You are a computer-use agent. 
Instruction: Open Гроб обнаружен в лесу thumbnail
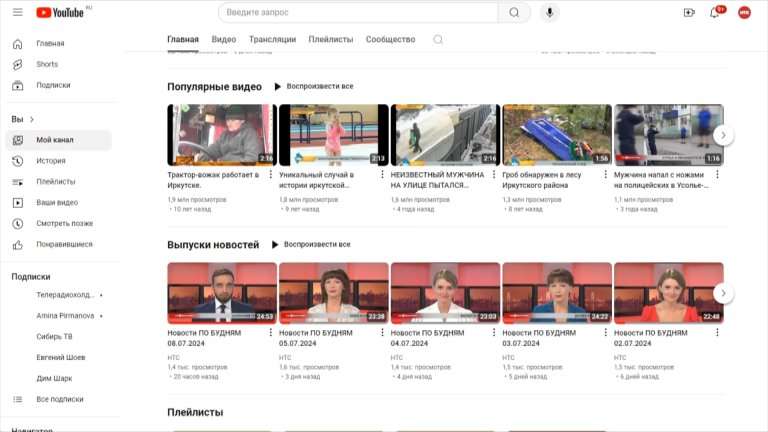557,135
